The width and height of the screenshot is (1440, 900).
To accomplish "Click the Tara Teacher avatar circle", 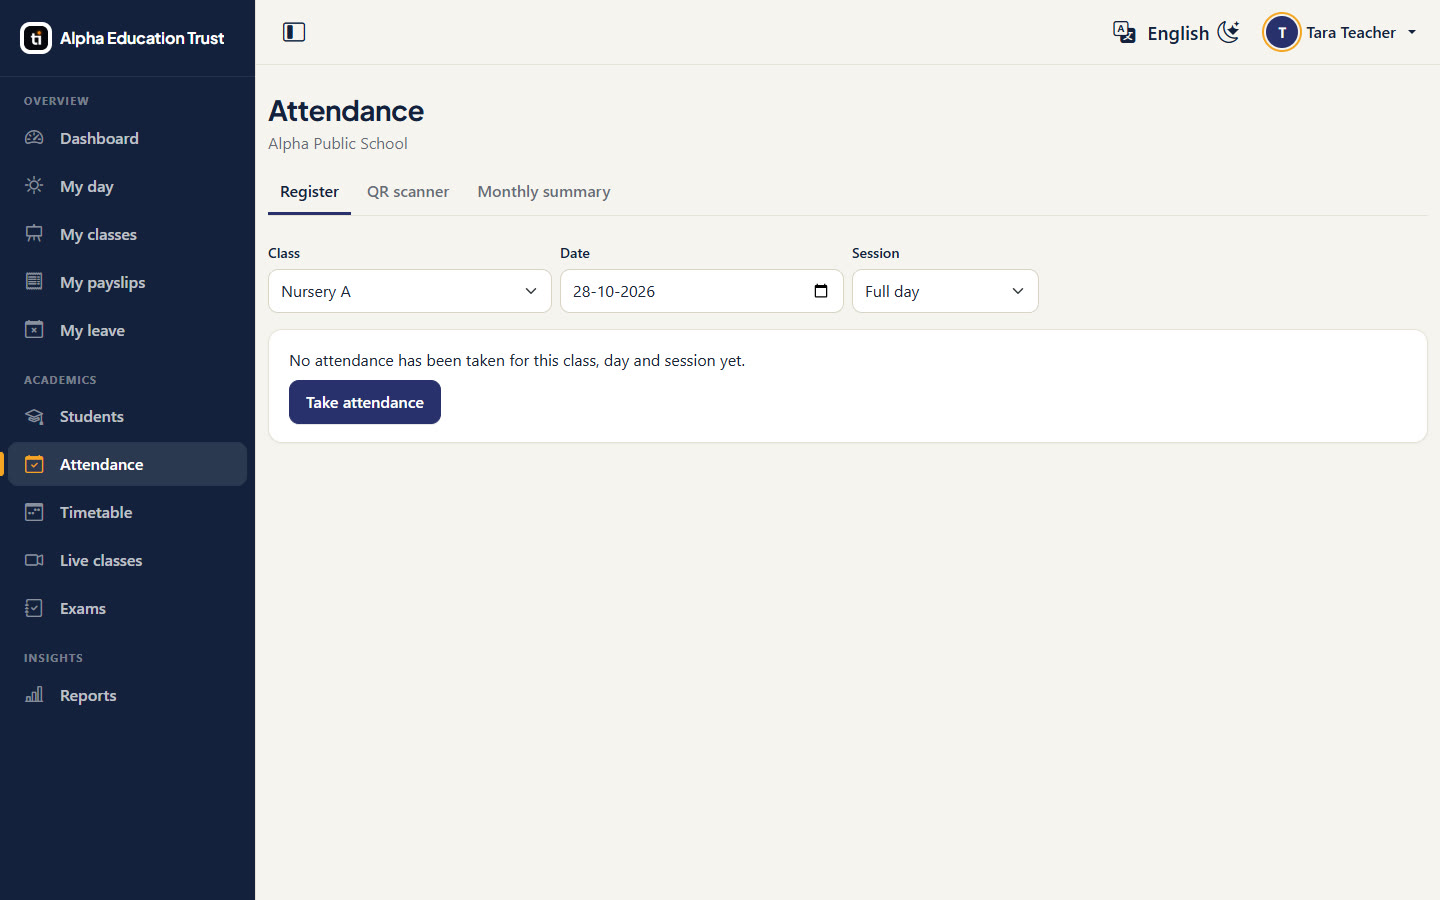I will click(x=1282, y=32).
